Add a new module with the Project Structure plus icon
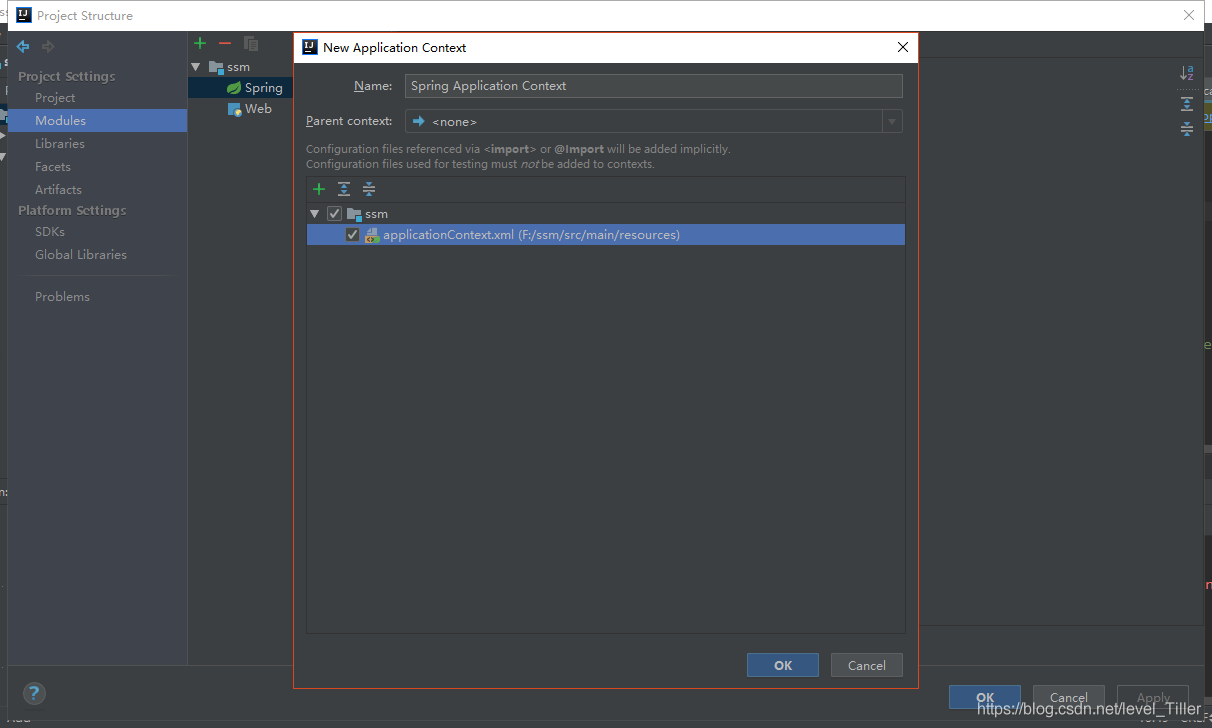The height and width of the screenshot is (728, 1212). click(x=200, y=43)
